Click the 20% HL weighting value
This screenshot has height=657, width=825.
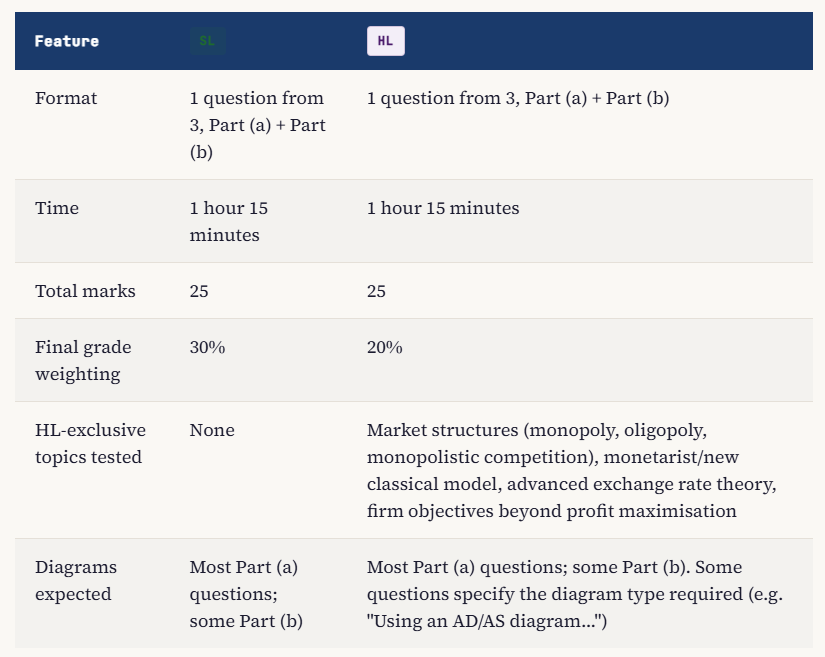pyautogui.click(x=385, y=348)
